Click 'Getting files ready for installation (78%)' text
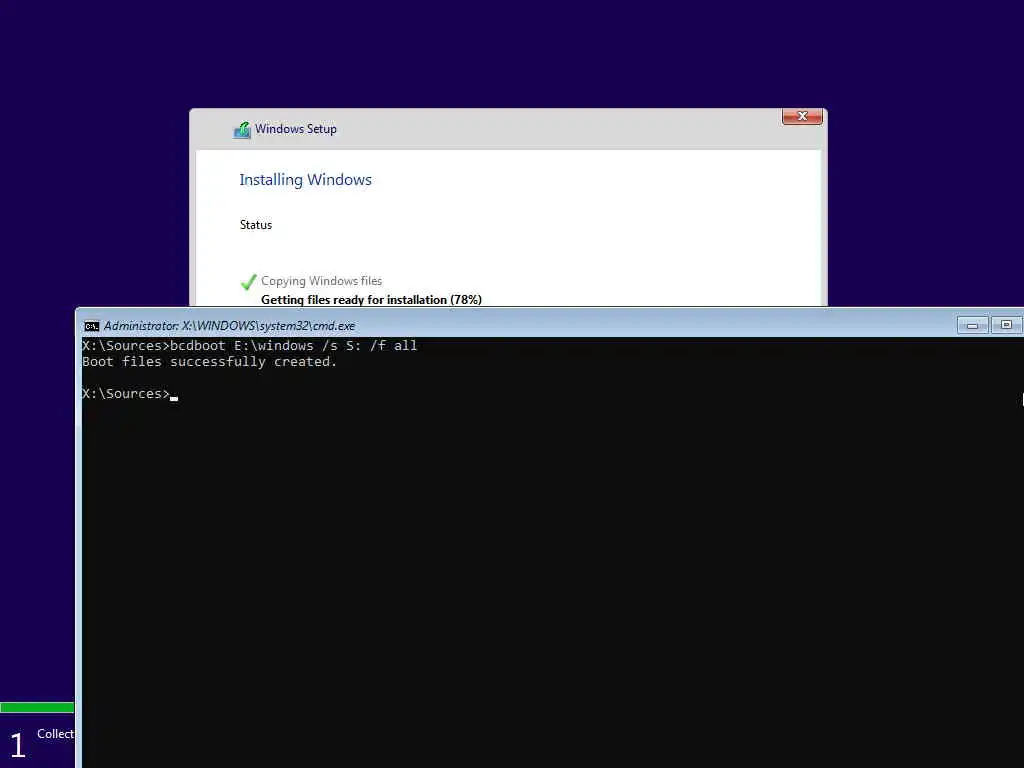Screen dimensions: 1024x768 point(371,300)
